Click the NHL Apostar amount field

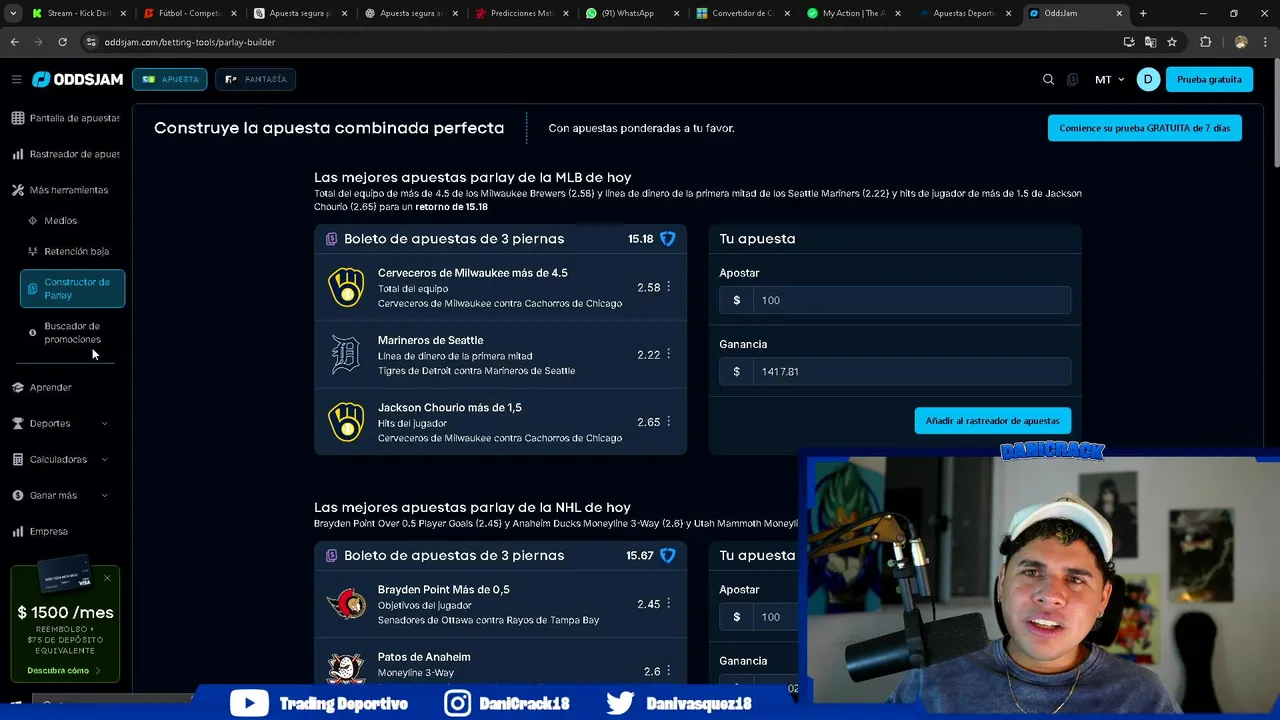(x=760, y=617)
